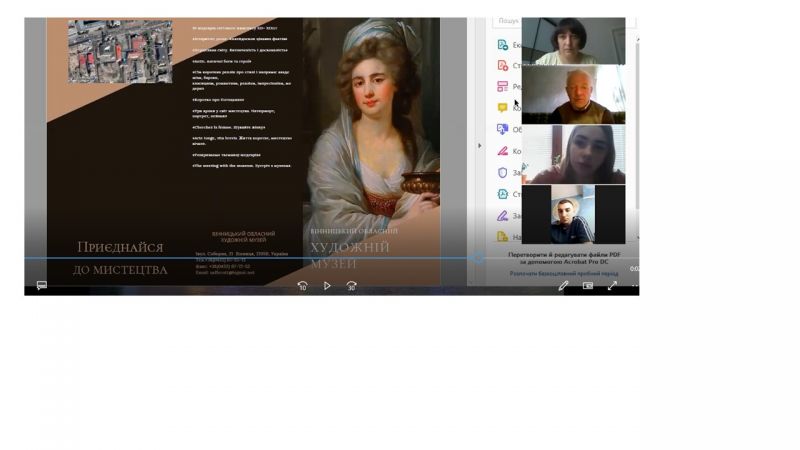Toggle captions icon in player bar

pyautogui.click(x=42, y=285)
